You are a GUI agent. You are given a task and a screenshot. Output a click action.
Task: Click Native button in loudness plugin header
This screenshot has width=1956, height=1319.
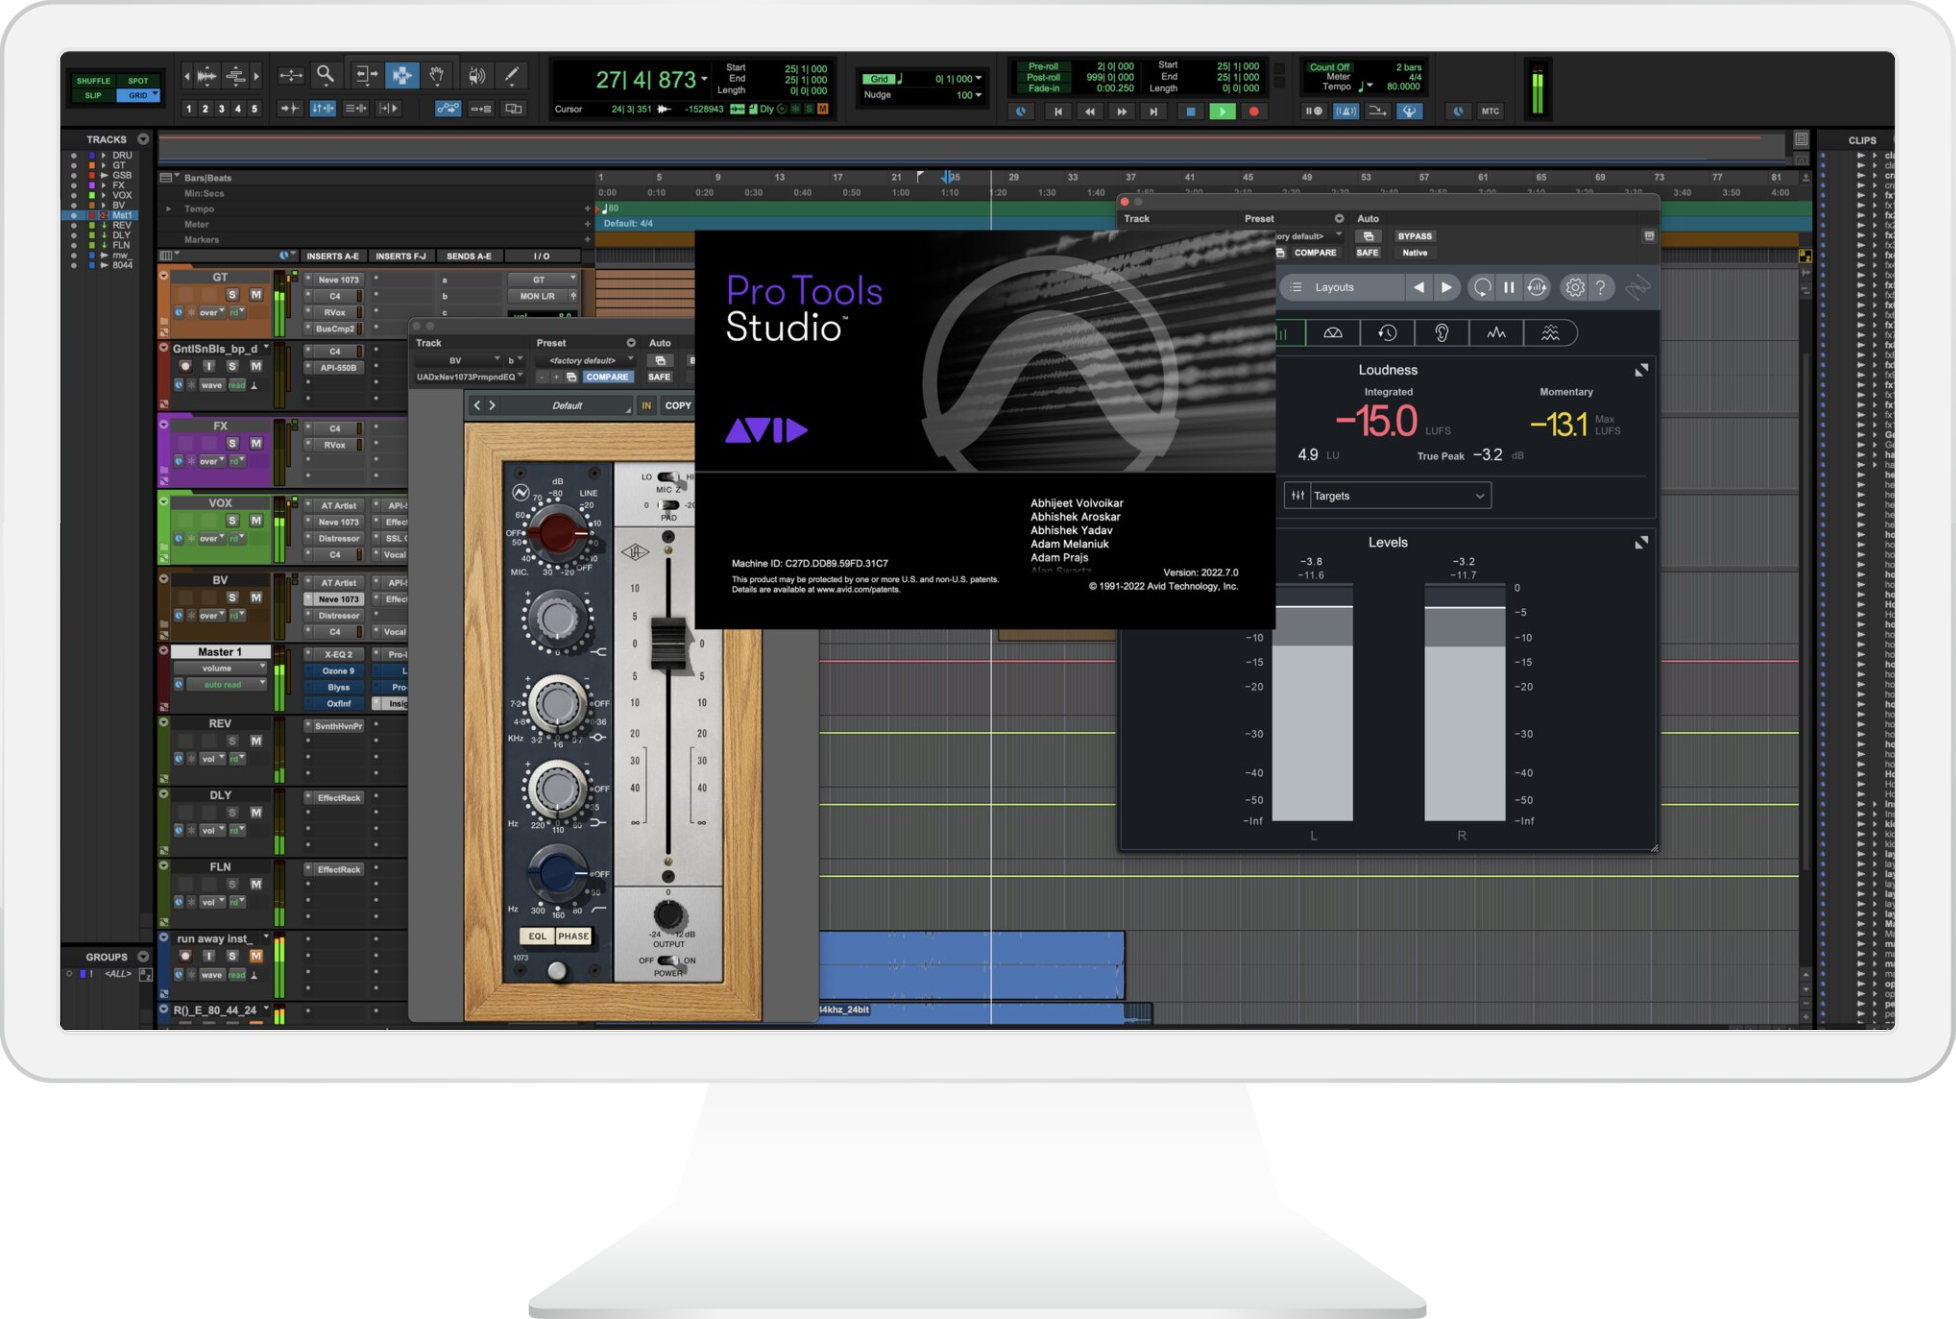1414,253
